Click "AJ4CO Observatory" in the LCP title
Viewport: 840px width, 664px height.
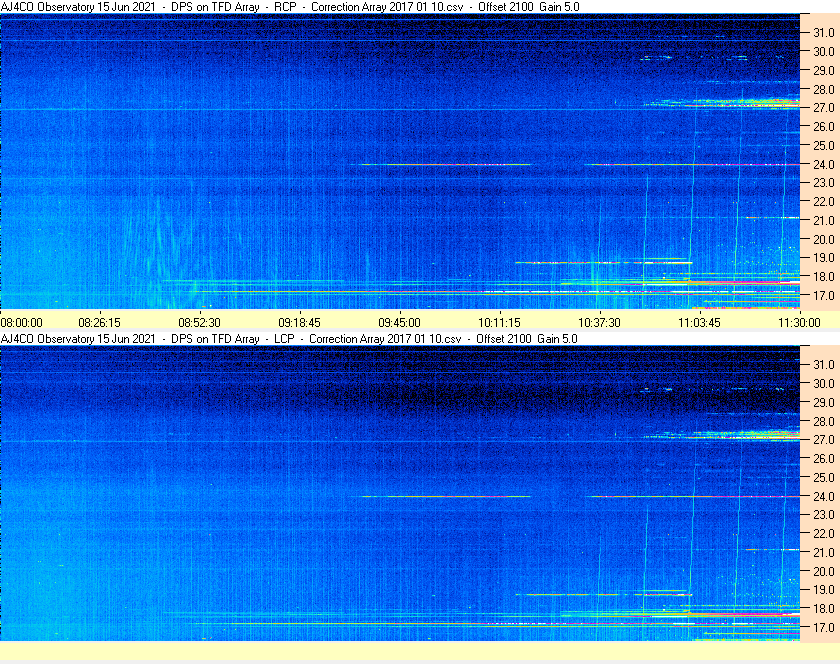48,339
